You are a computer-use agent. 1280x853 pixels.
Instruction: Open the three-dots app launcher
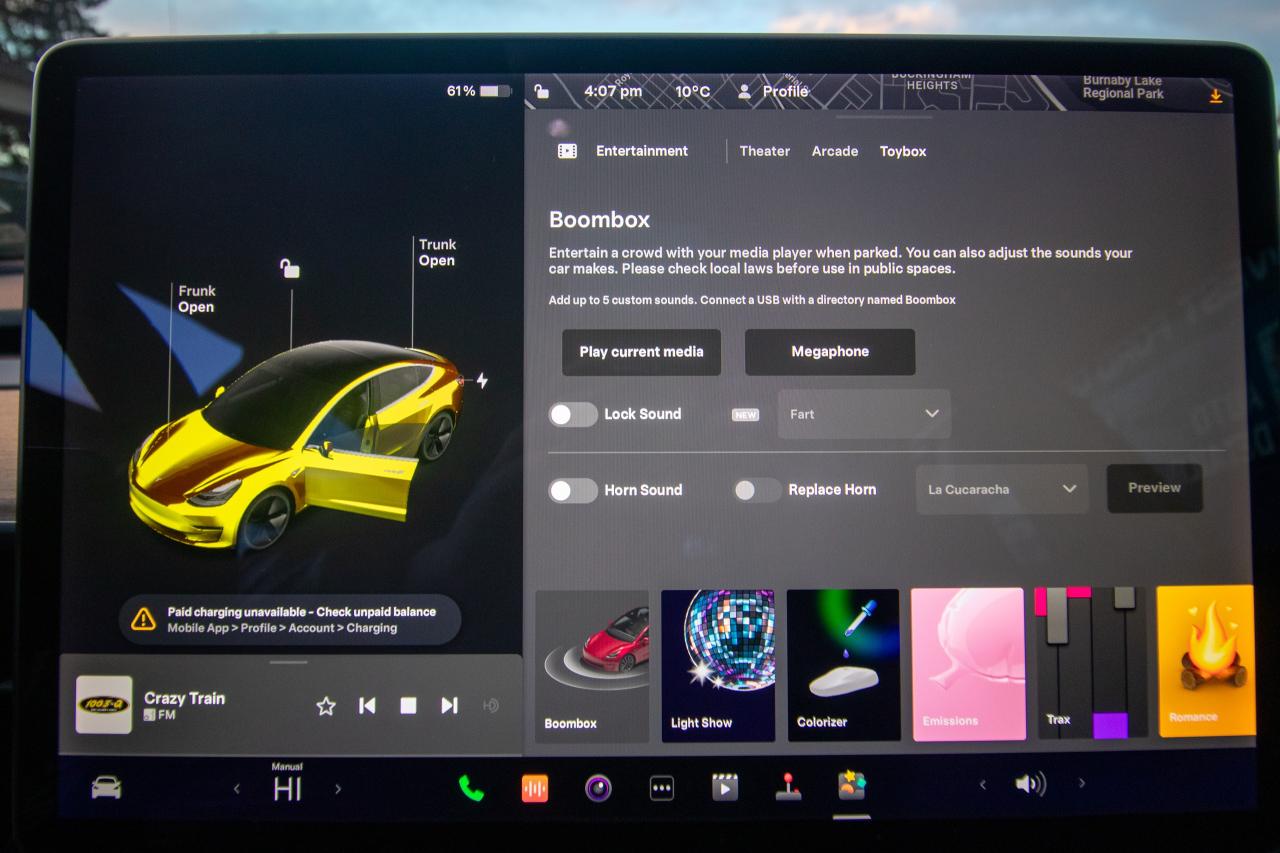(661, 788)
